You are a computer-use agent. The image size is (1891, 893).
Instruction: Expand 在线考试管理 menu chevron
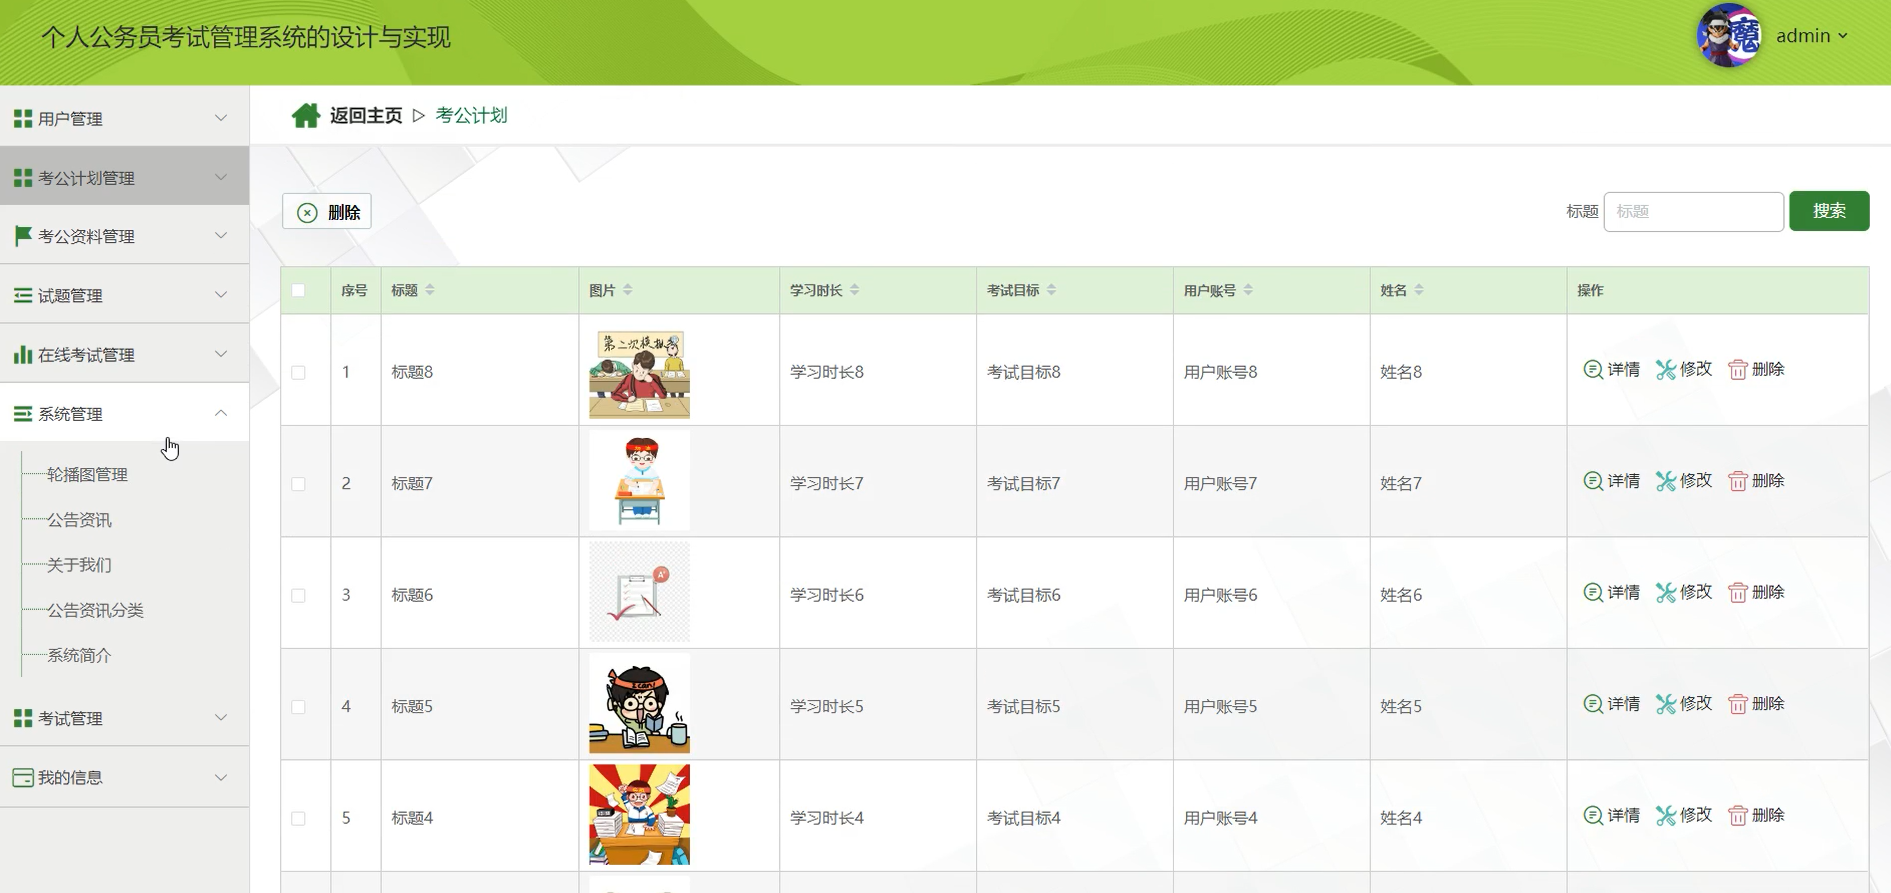221,354
